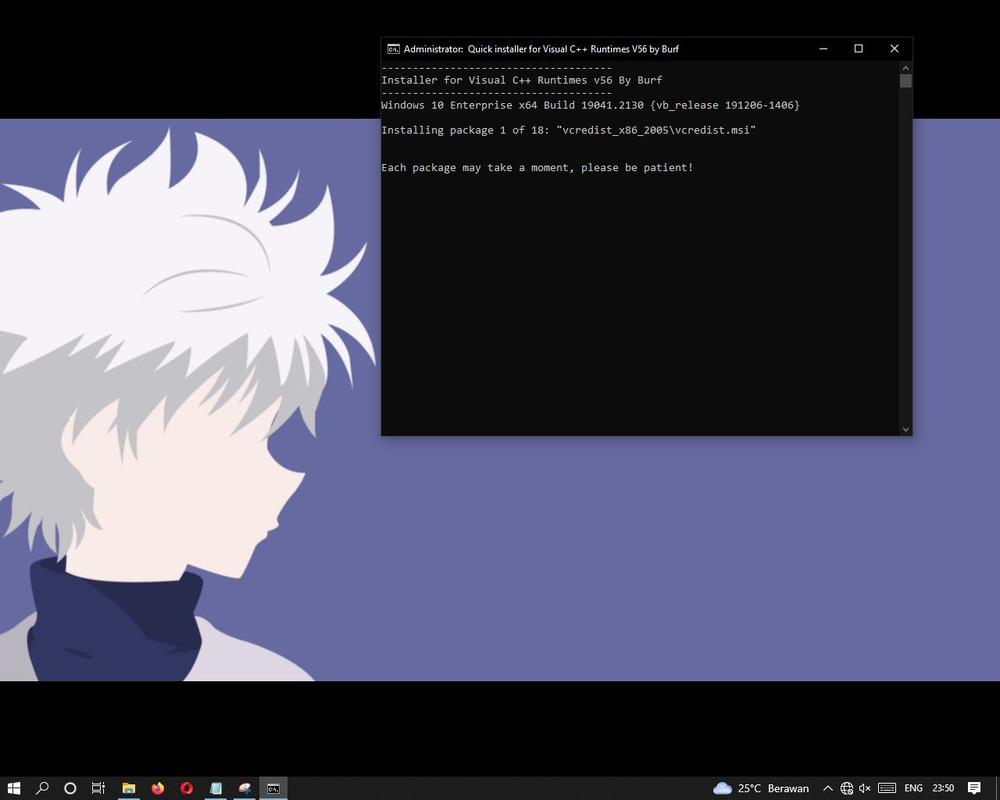This screenshot has height=800, width=1000.
Task: Open the Windows Start menu
Action: click(13, 788)
